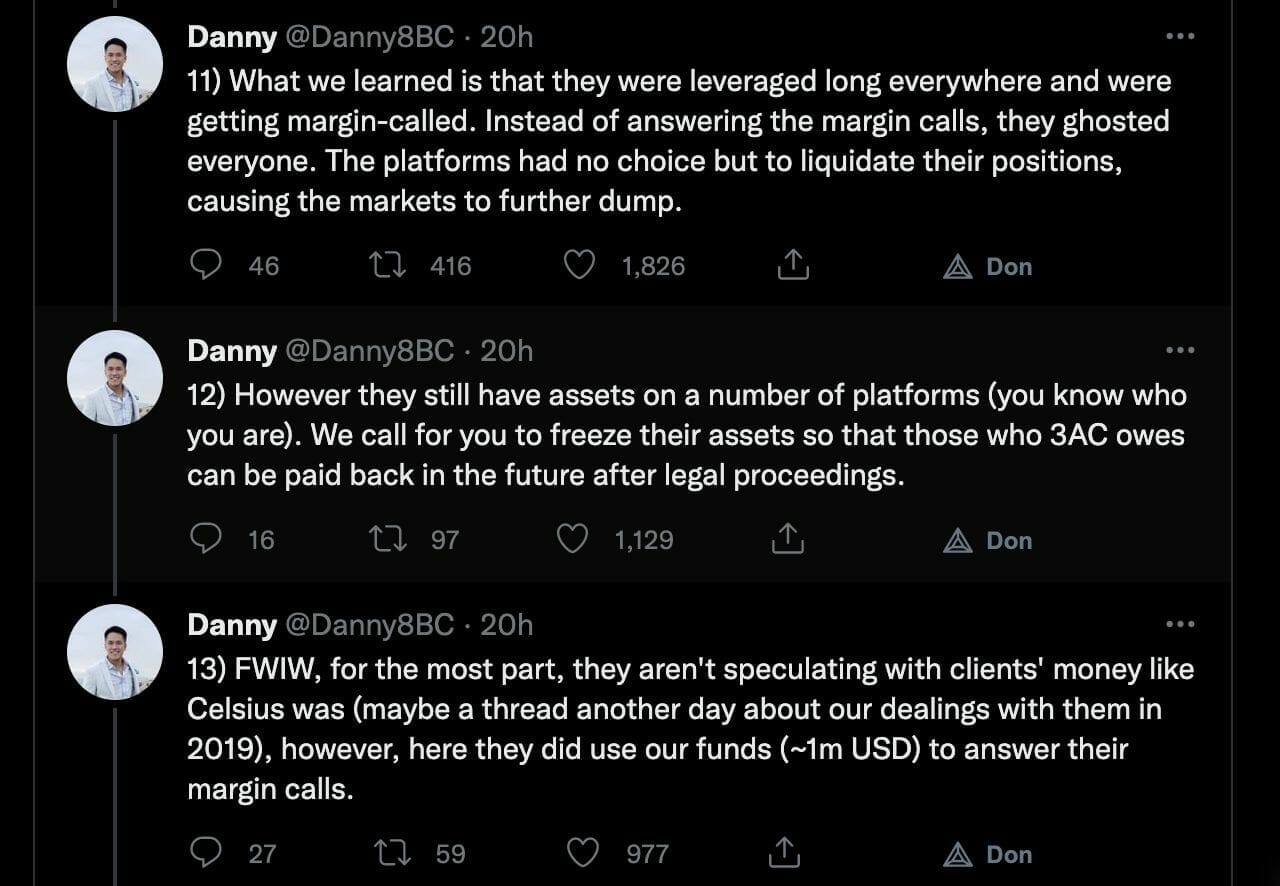
Task: Click the tip jar Don icon on tweet 12
Action: (959, 539)
